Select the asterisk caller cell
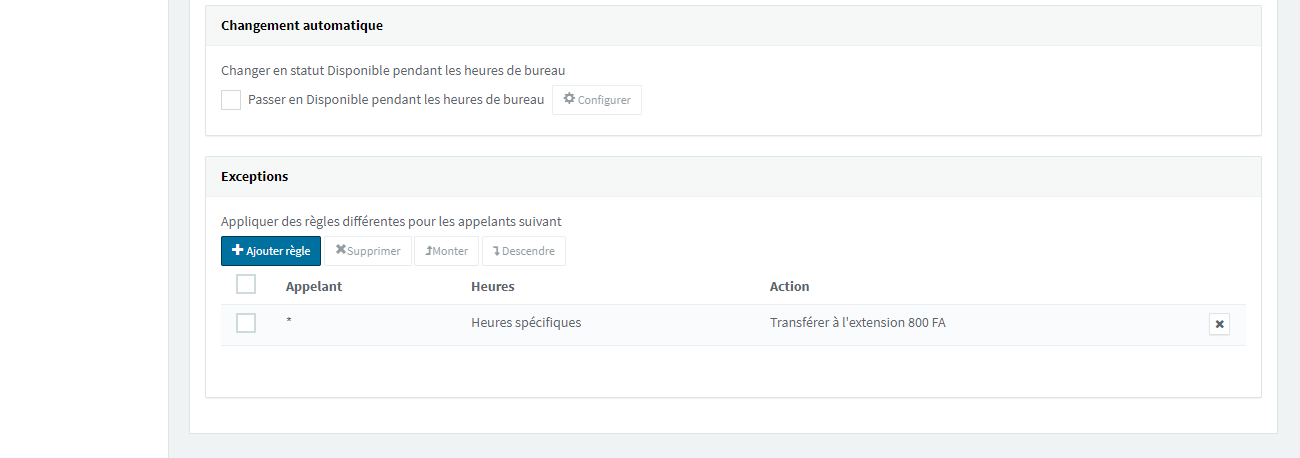 click(x=289, y=323)
